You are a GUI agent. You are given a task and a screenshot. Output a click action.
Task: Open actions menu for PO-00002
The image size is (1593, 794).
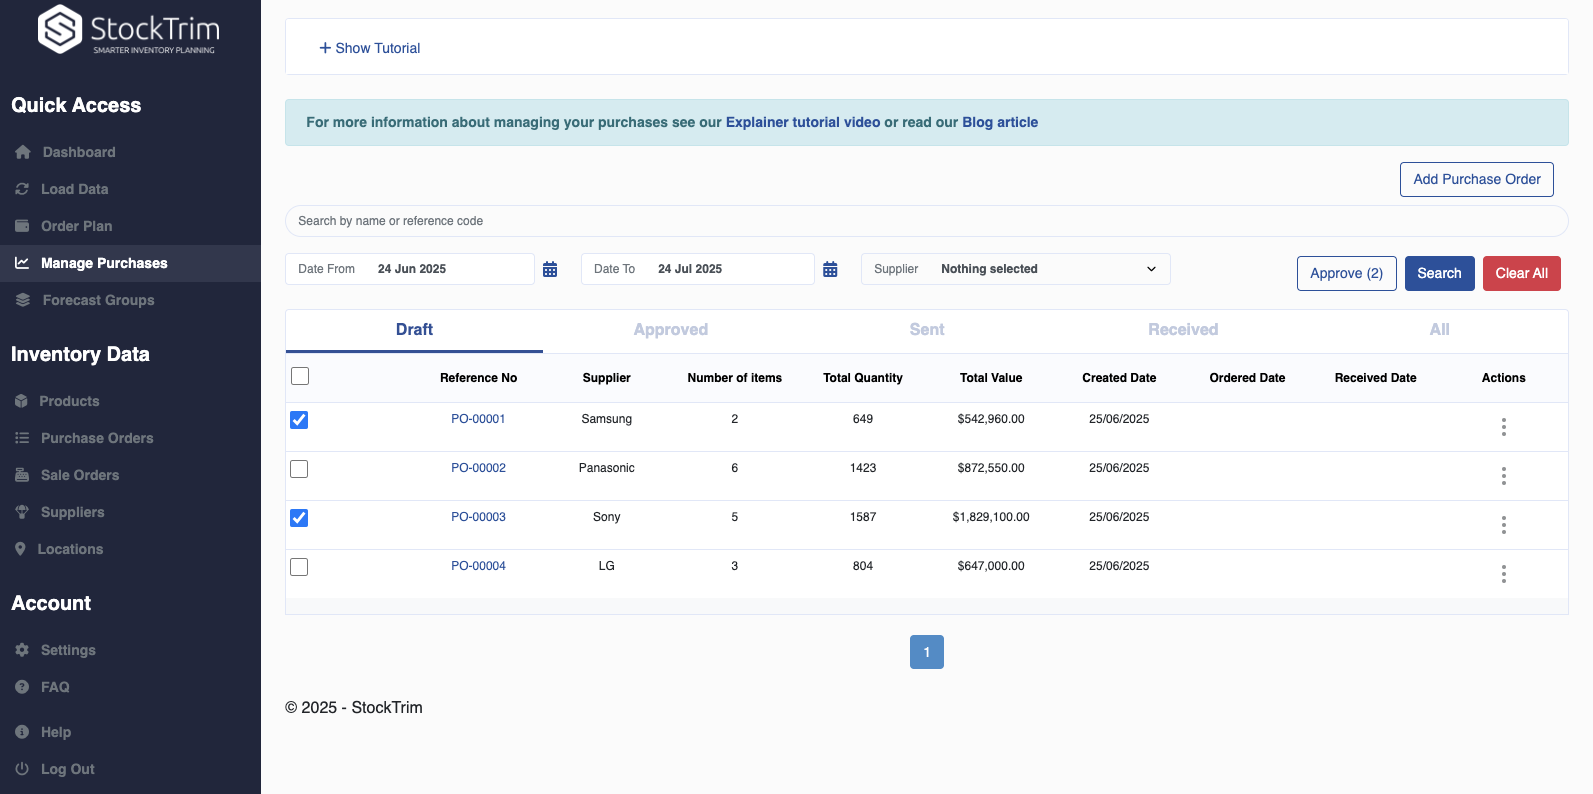tap(1504, 476)
